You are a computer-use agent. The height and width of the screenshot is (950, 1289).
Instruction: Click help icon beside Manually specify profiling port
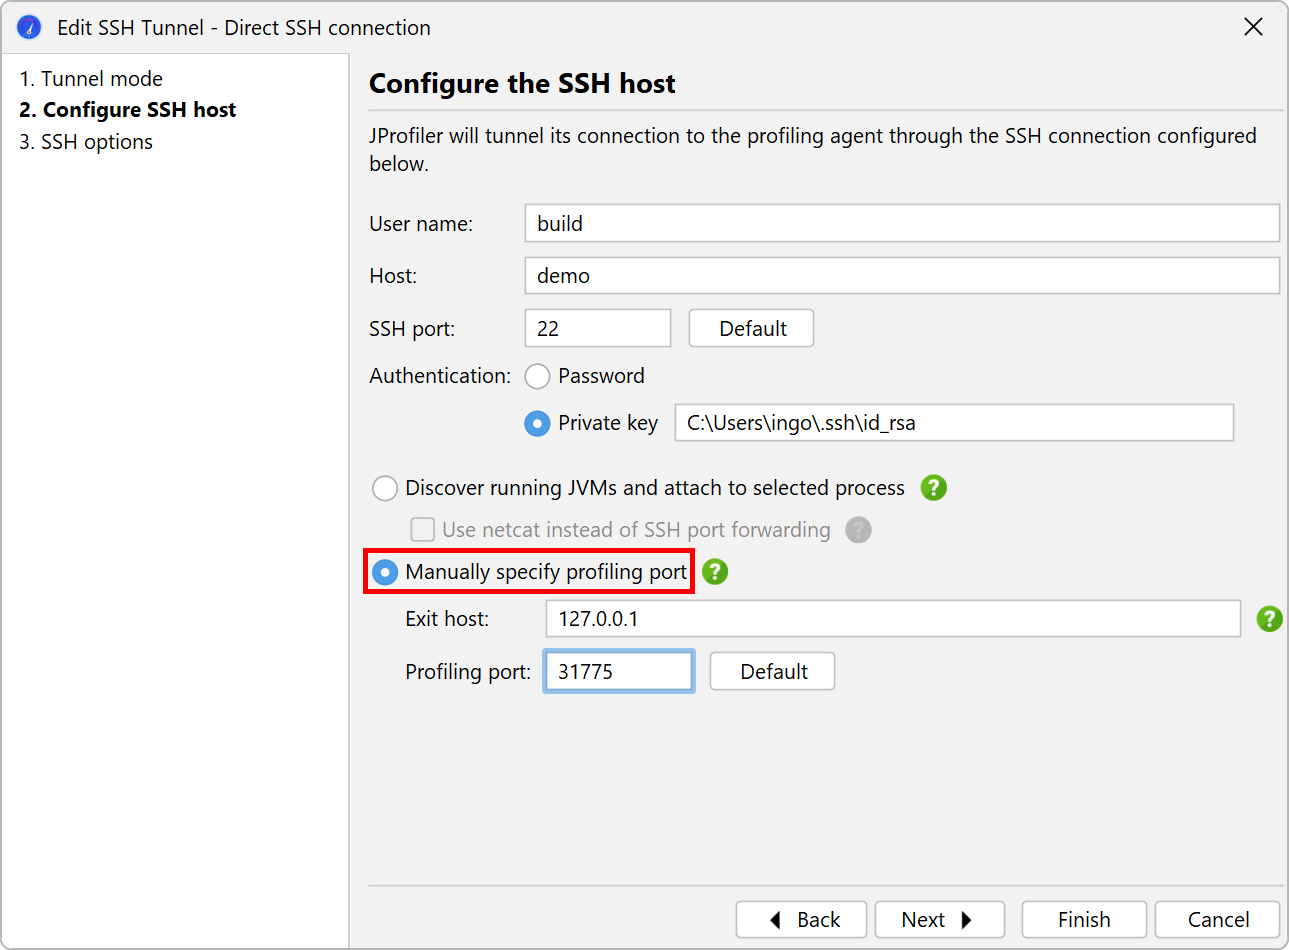point(715,572)
